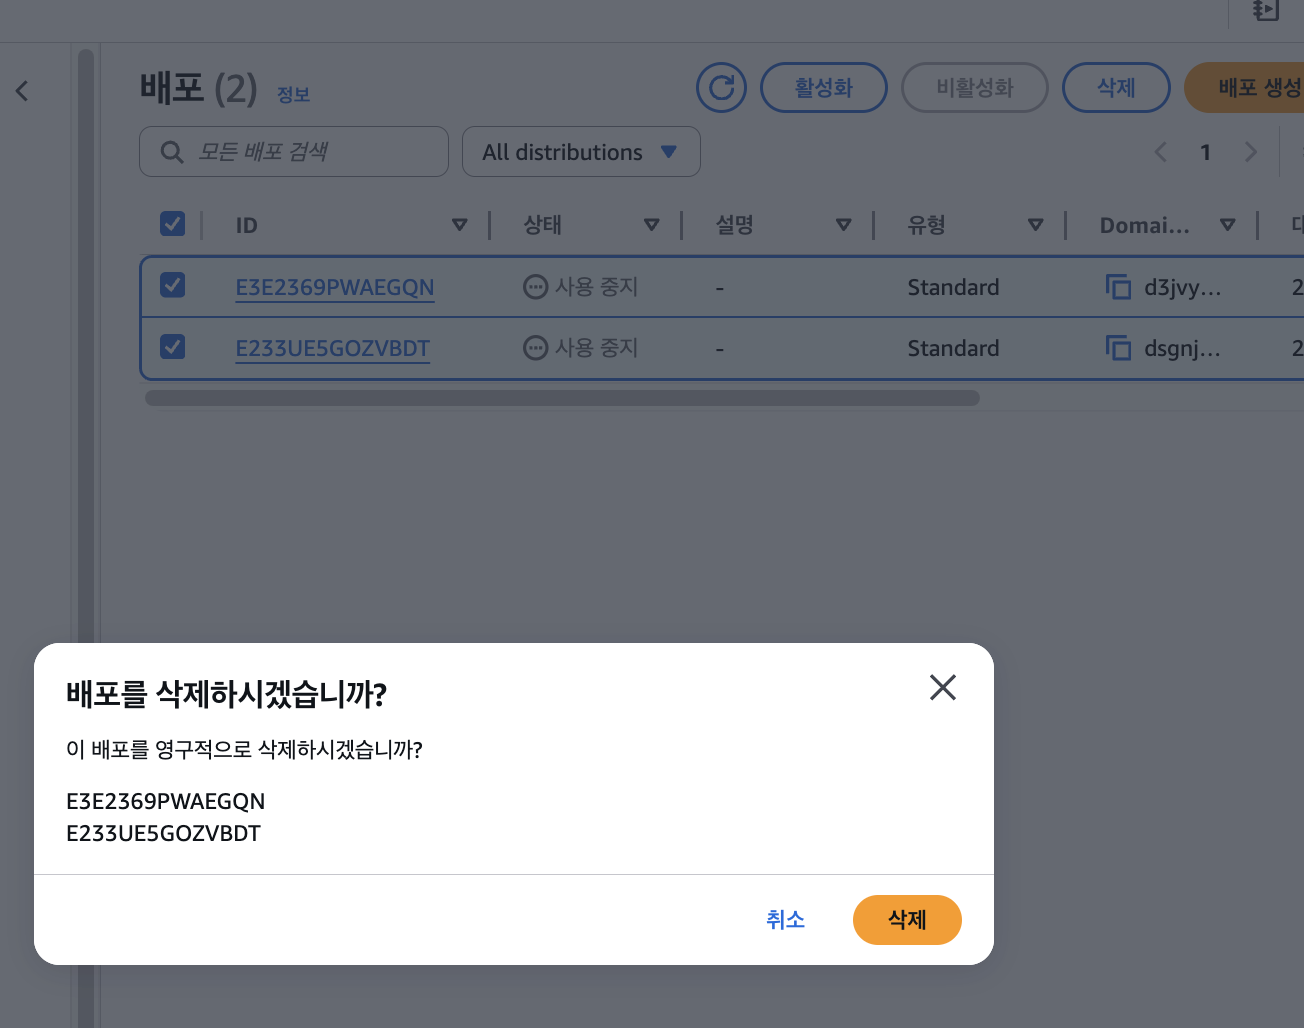Open distribution E3E2369PWAEGQN link
The width and height of the screenshot is (1304, 1028).
335,288
